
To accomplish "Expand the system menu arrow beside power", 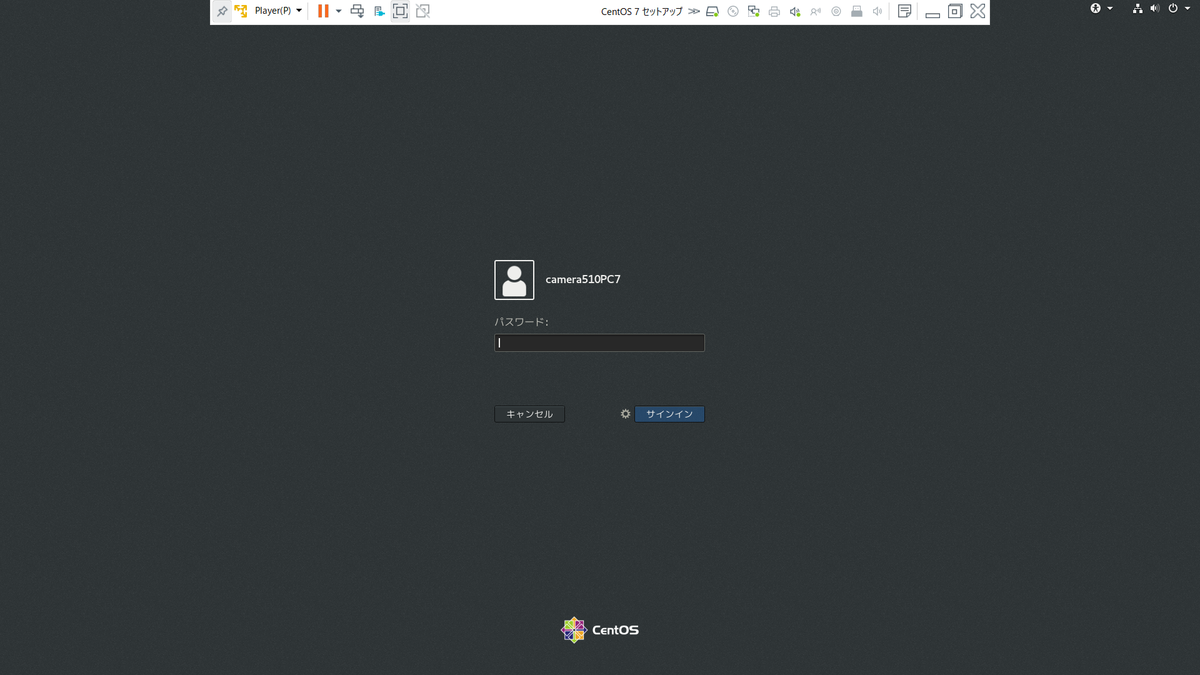I will (1187, 8).
